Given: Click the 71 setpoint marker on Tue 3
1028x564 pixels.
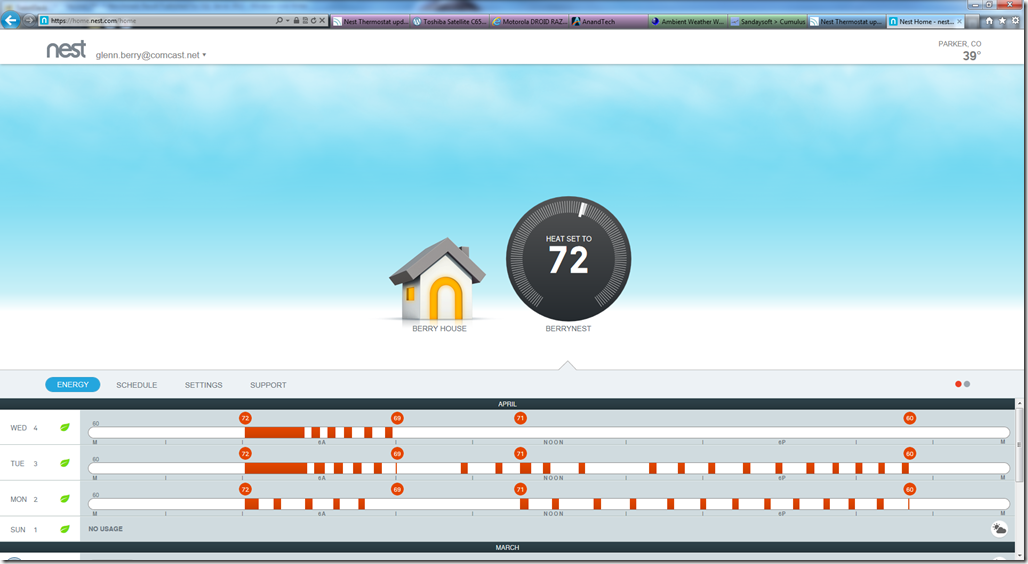Looking at the screenshot, I should pyautogui.click(x=520, y=453).
